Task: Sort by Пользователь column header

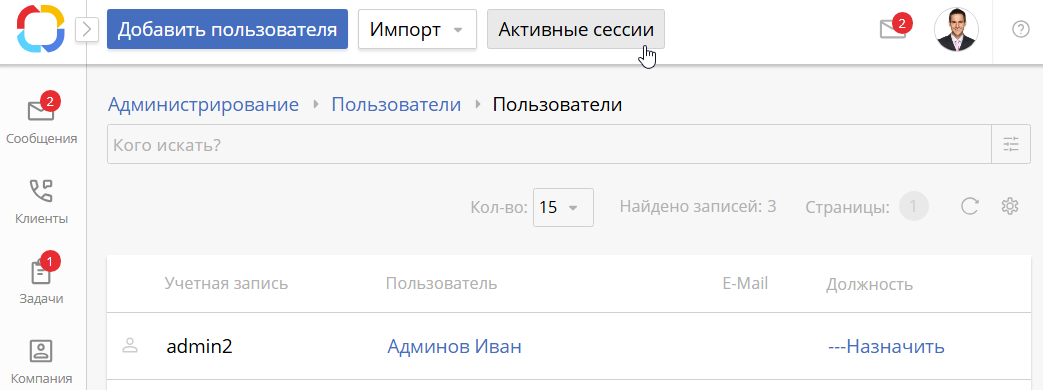Action: click(x=441, y=284)
